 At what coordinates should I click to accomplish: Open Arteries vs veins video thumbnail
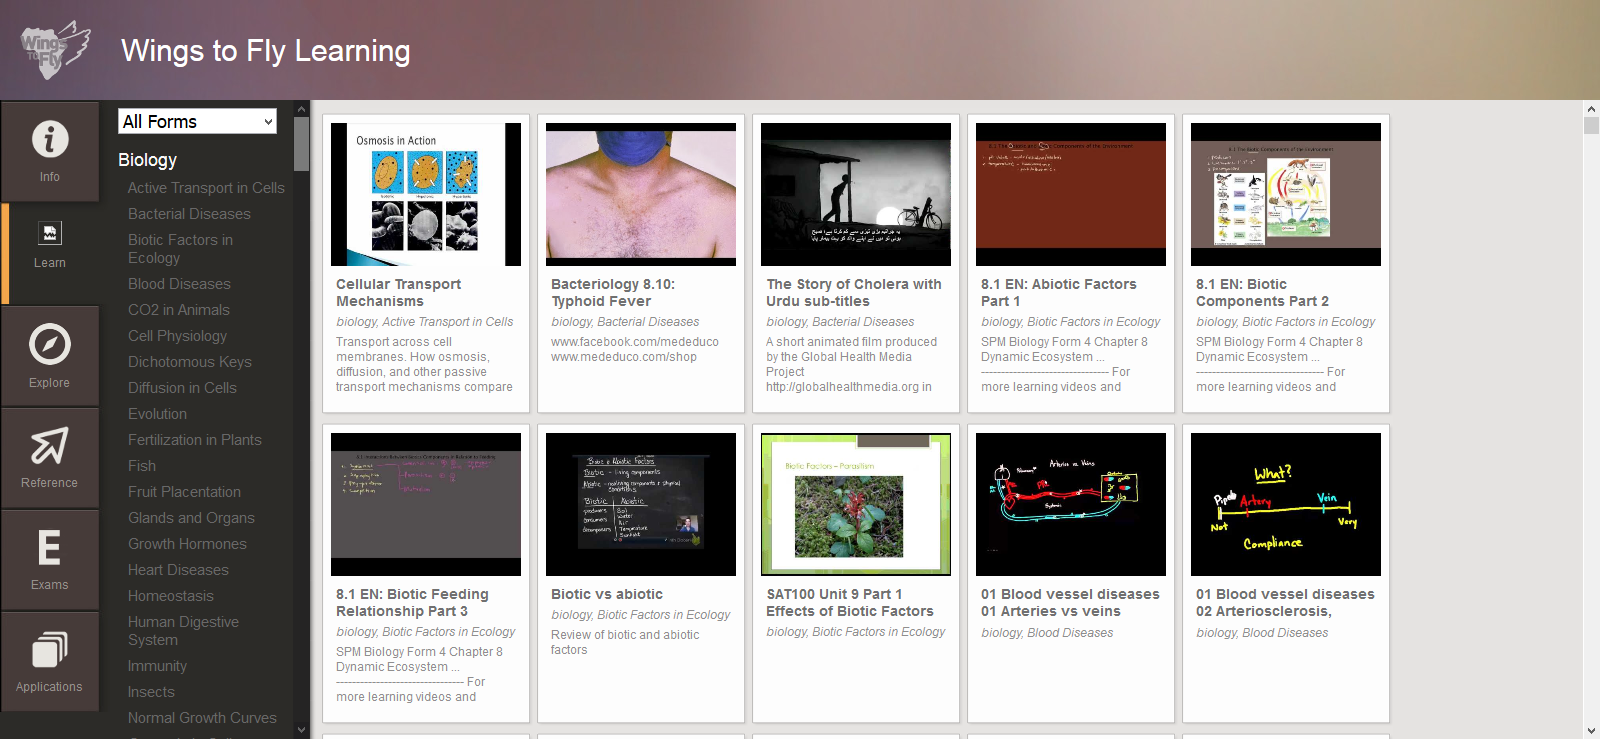click(x=1071, y=504)
